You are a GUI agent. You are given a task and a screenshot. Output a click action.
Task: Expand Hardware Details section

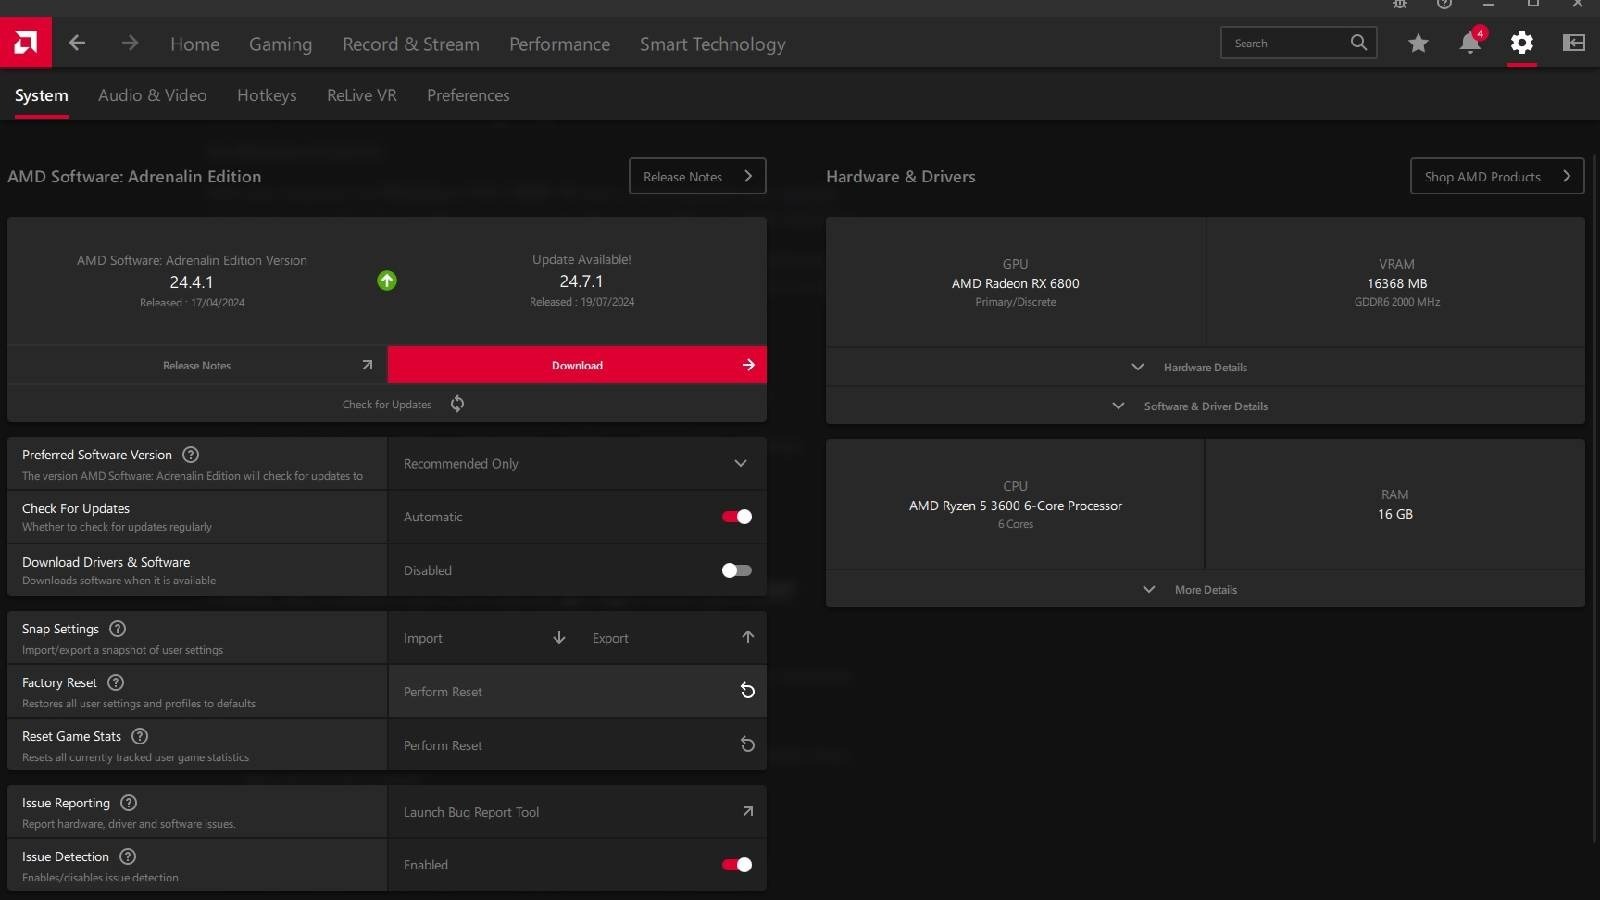(x=1205, y=367)
